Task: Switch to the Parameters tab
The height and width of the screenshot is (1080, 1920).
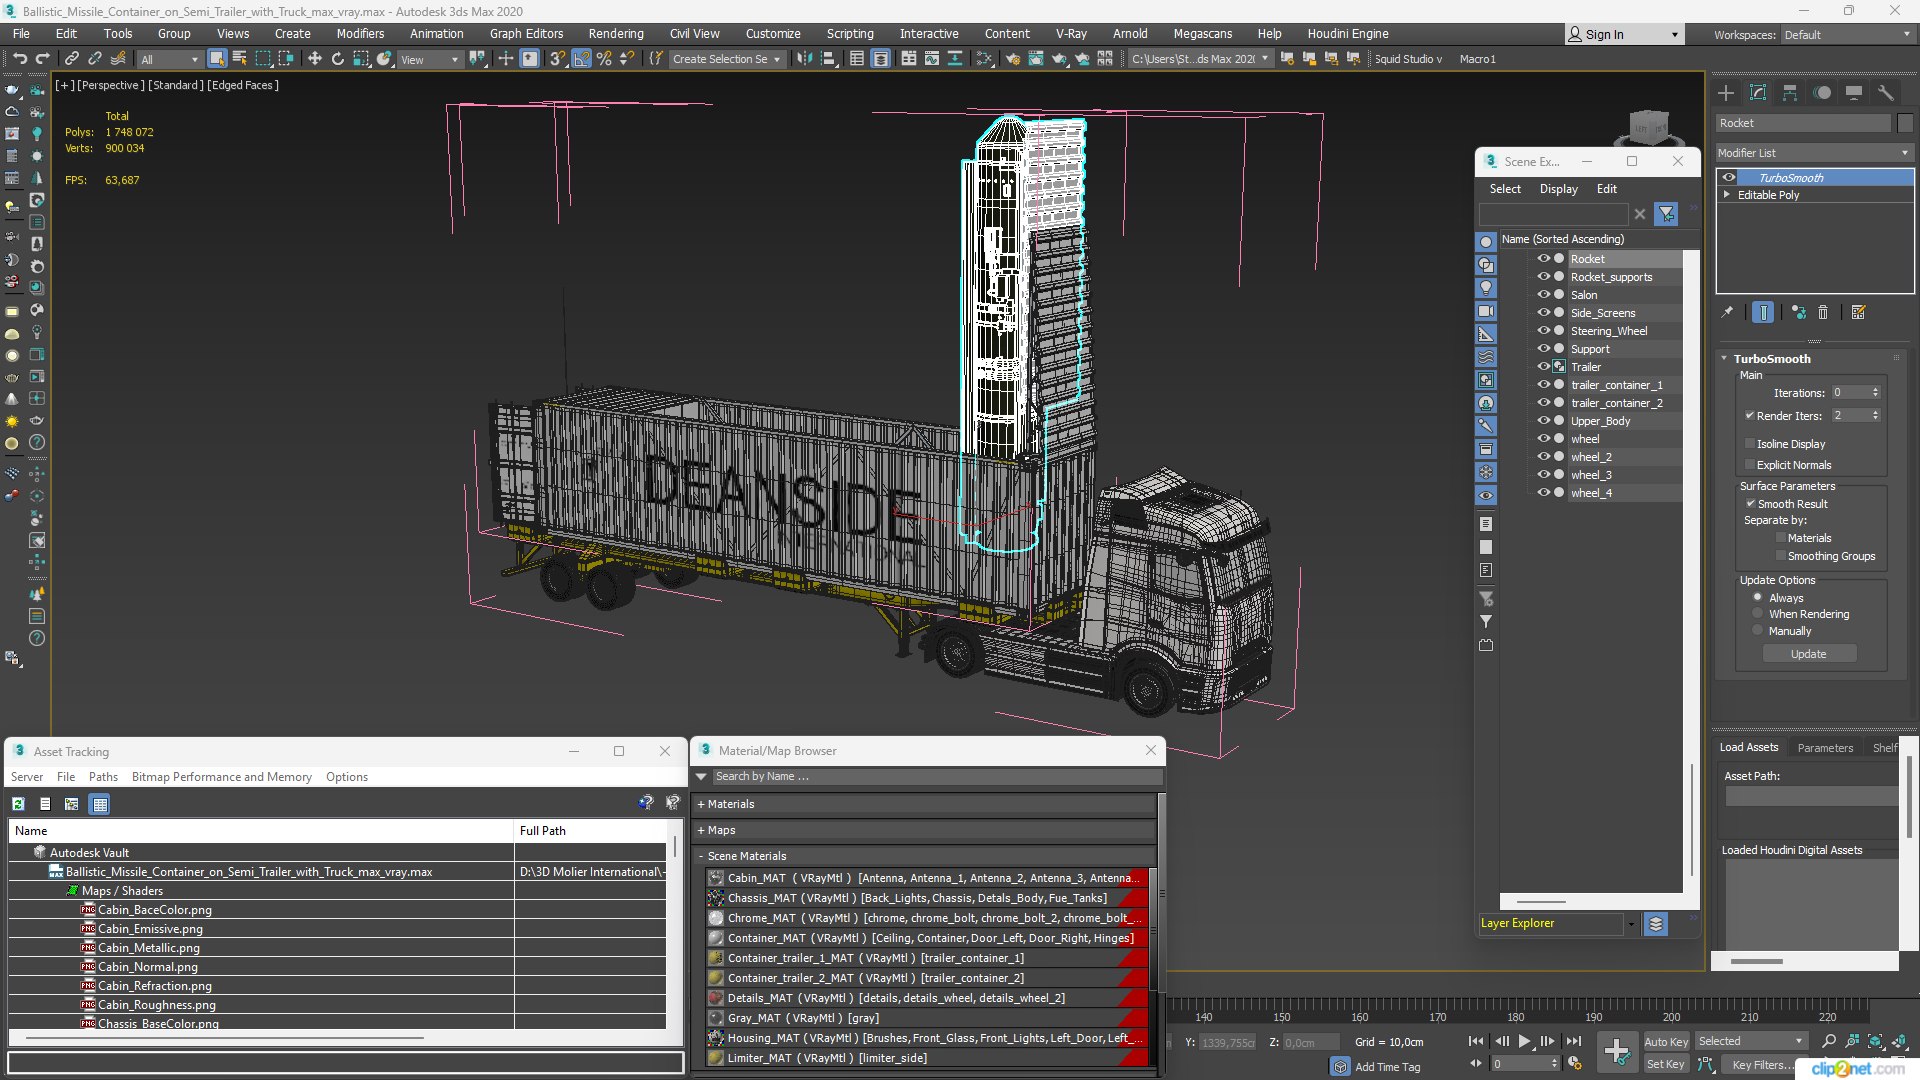Action: (x=1825, y=748)
